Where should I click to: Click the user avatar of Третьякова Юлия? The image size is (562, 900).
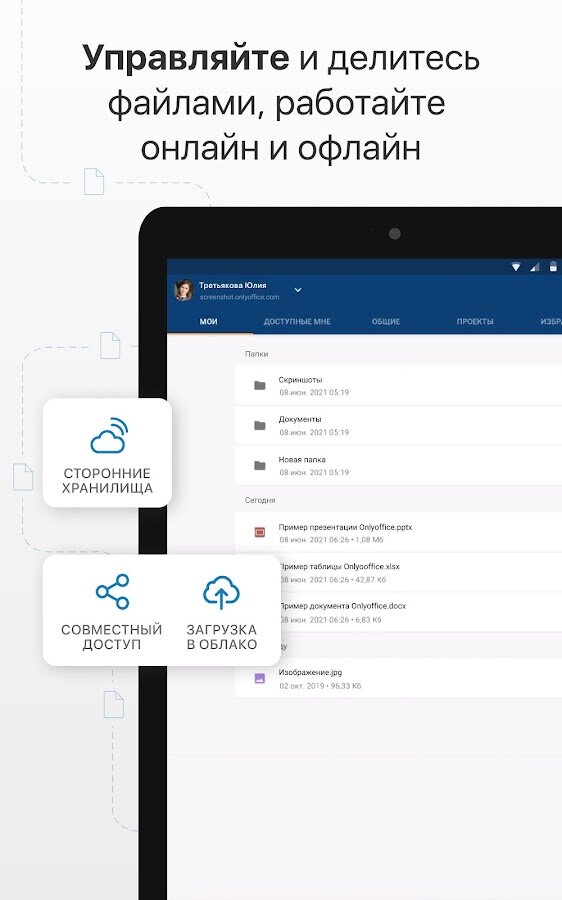point(184,290)
